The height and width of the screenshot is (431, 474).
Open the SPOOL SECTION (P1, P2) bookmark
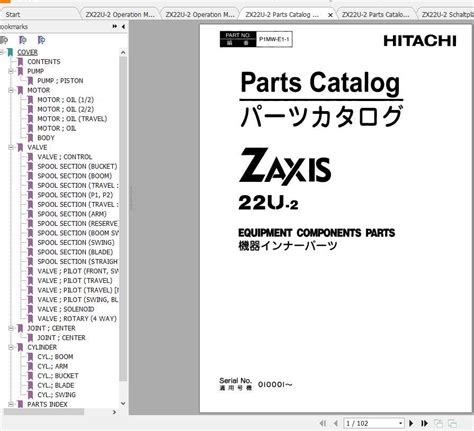coord(75,195)
